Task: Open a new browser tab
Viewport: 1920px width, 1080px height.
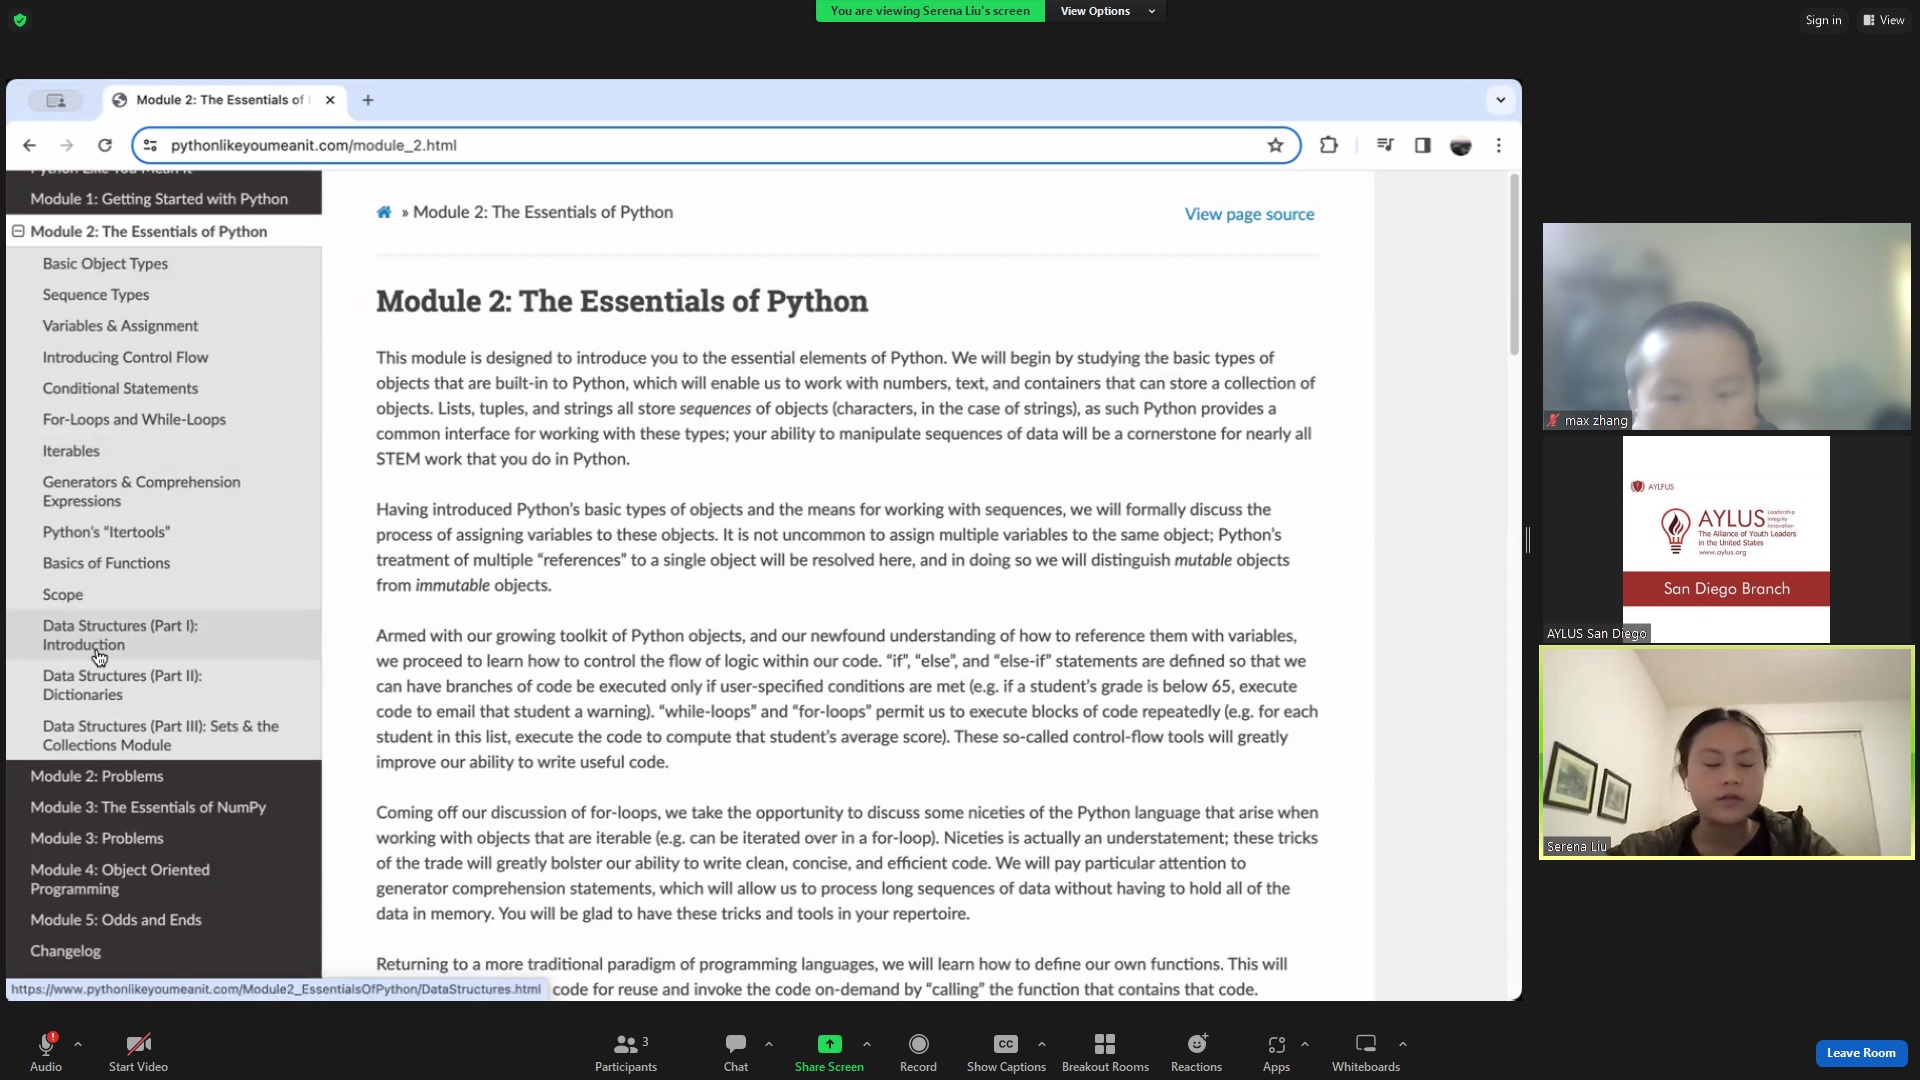Action: coord(368,100)
